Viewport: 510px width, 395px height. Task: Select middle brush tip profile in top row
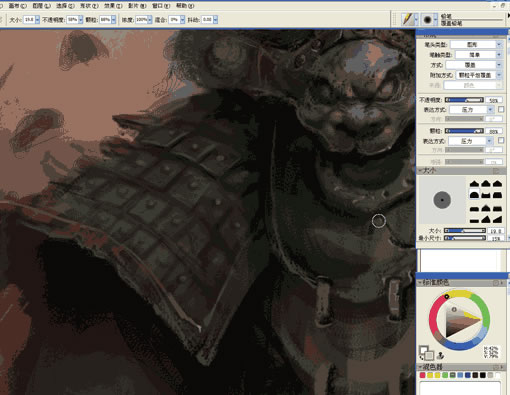pyautogui.click(x=486, y=183)
